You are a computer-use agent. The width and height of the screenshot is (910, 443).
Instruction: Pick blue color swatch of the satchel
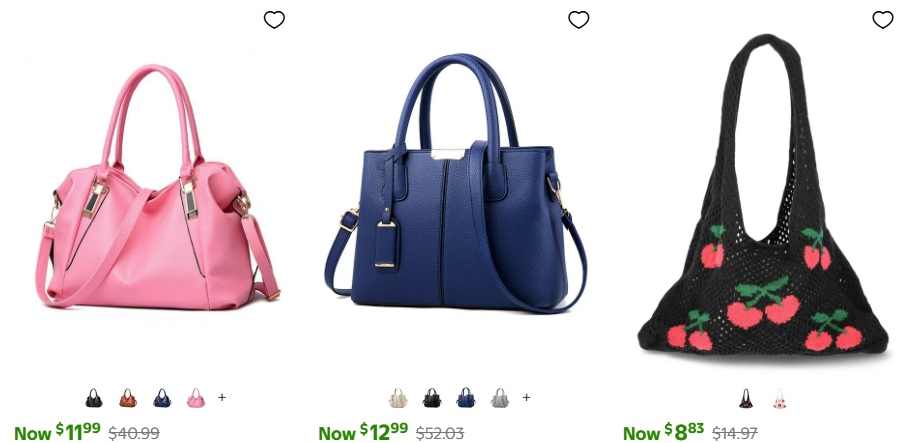click(x=465, y=398)
